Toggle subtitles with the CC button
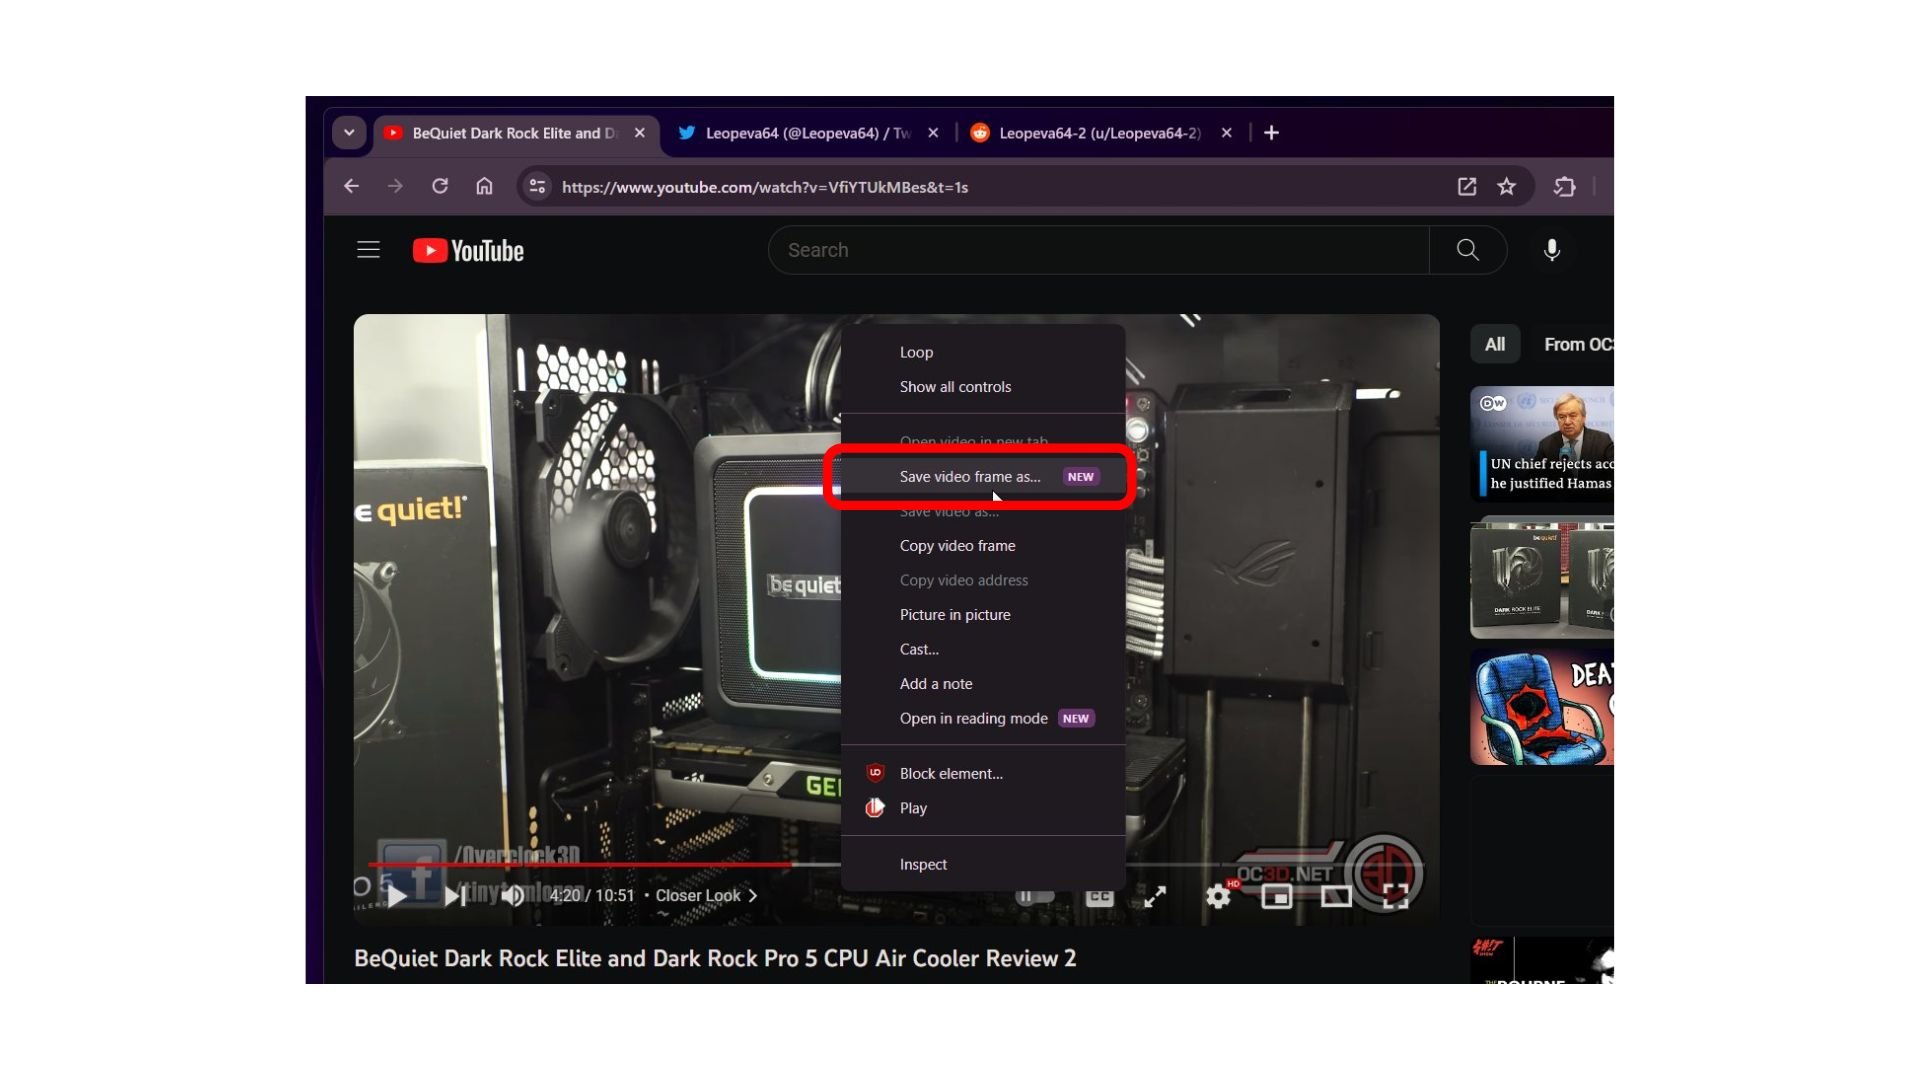Viewport: 1920px width, 1080px height. (x=1098, y=897)
